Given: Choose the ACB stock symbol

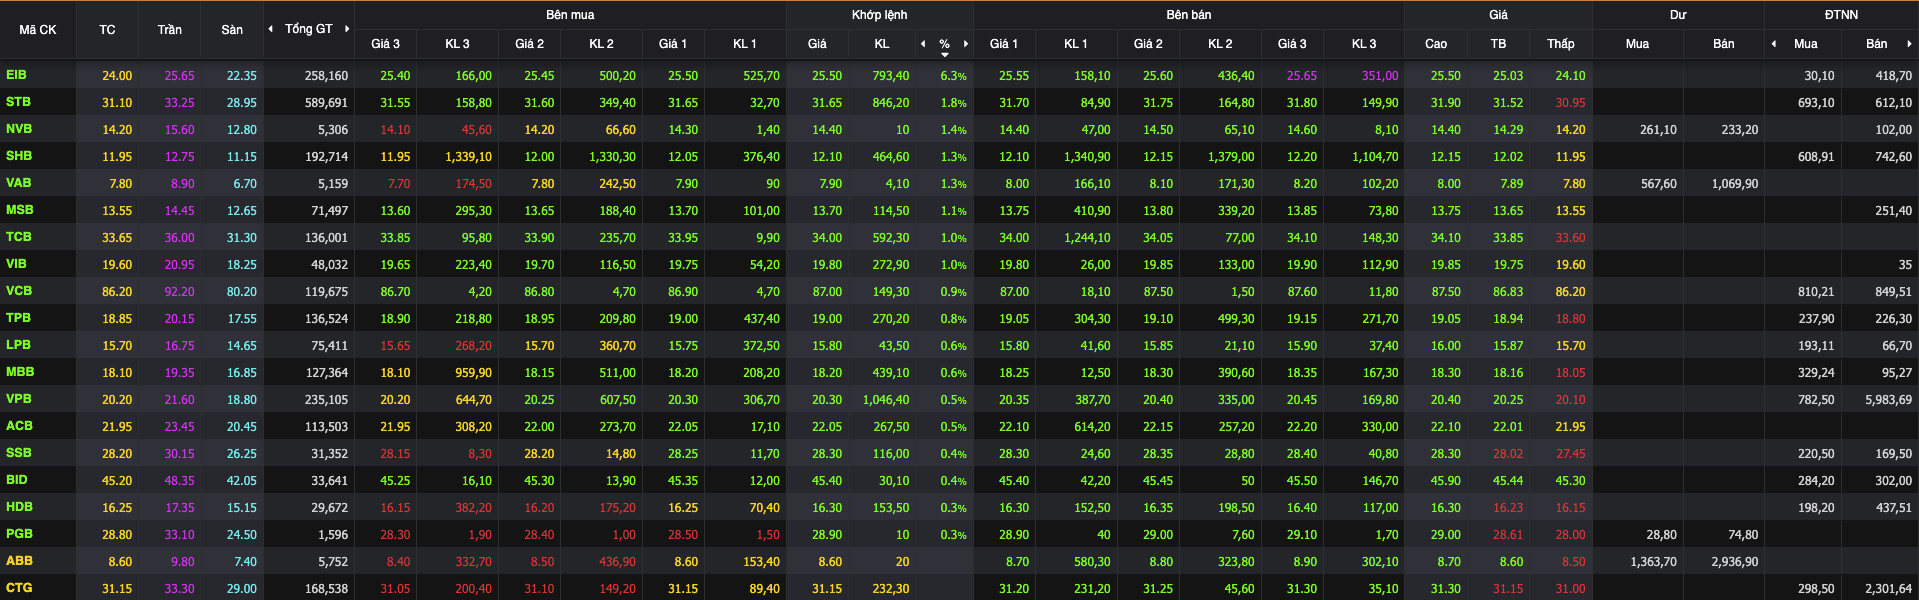Looking at the screenshot, I should pyautogui.click(x=19, y=426).
